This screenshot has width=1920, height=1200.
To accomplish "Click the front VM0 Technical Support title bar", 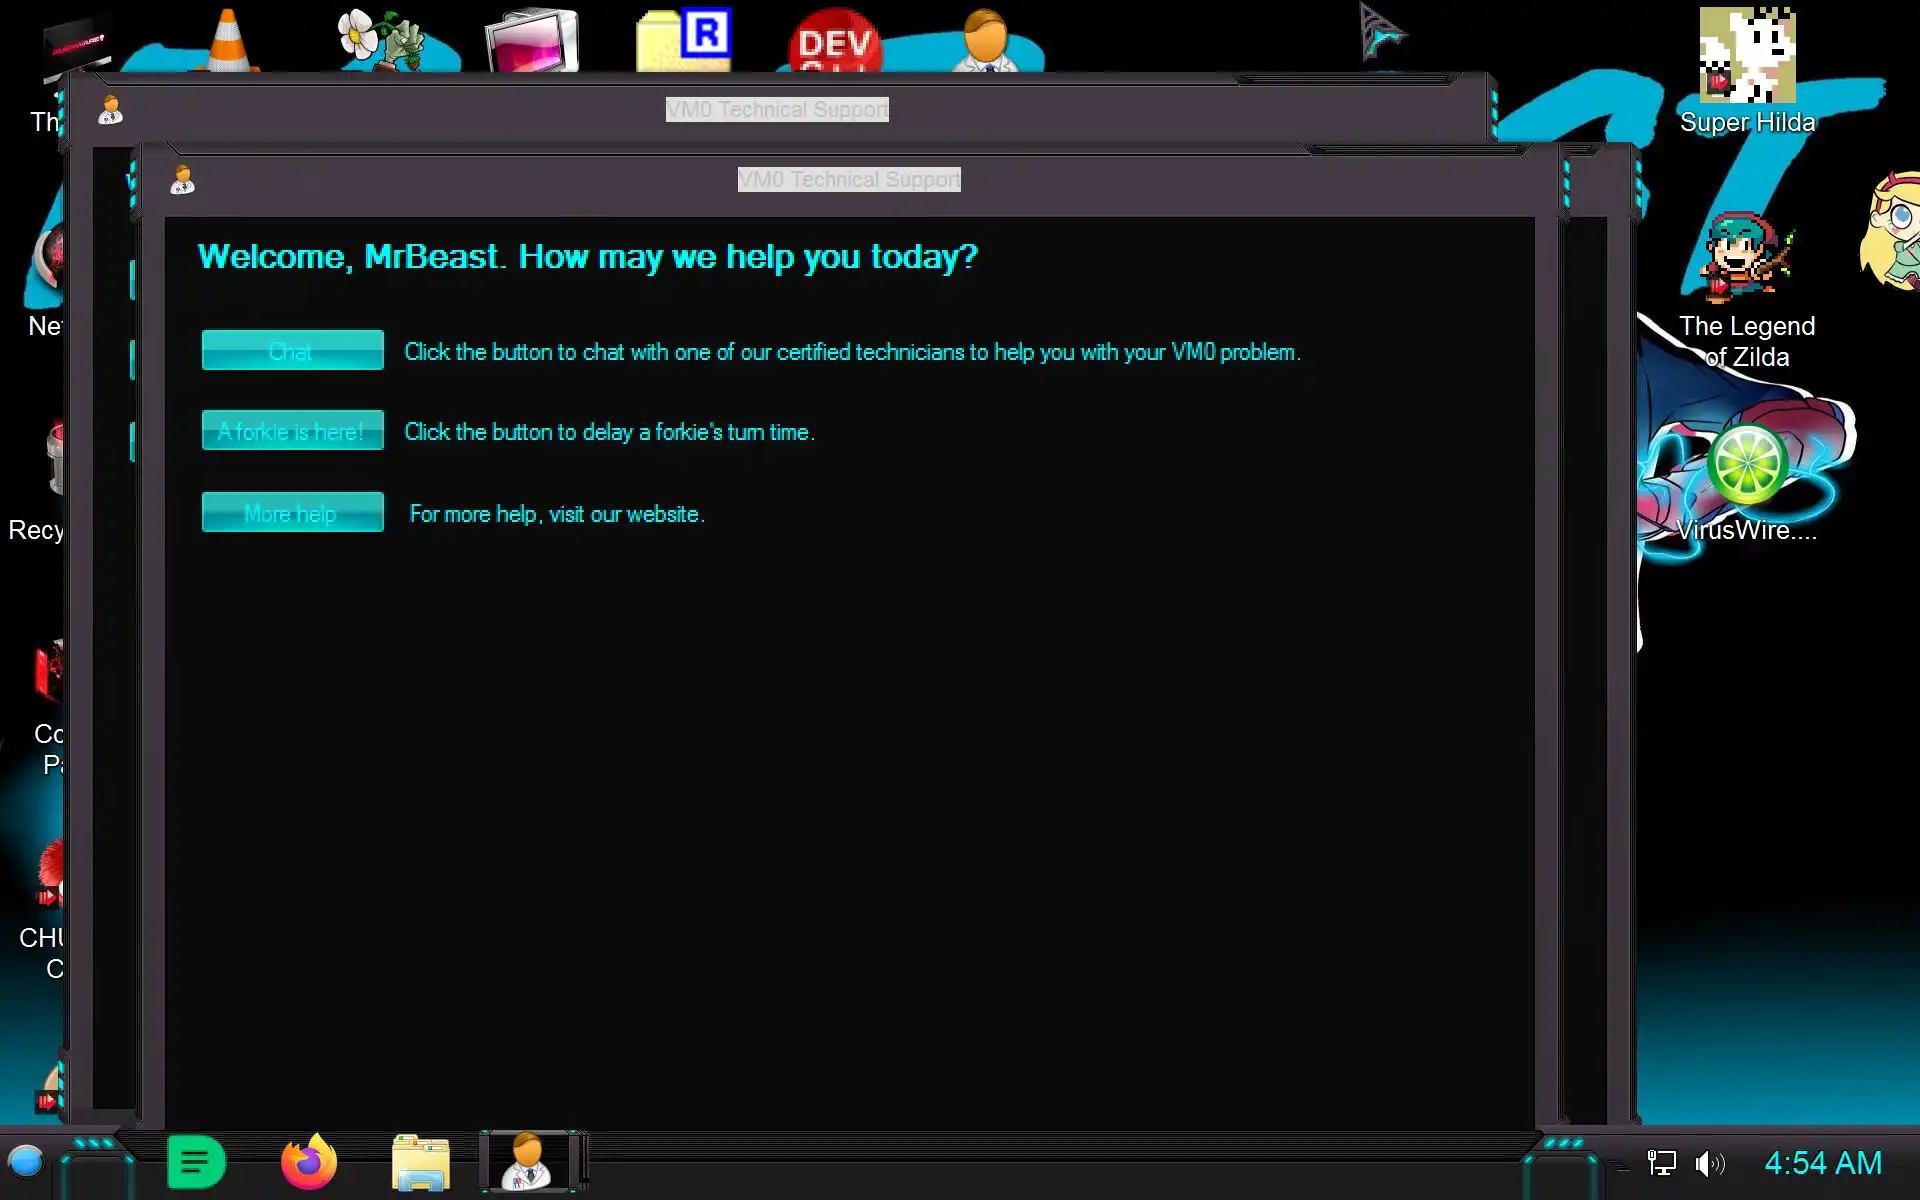I will pyautogui.click(x=849, y=180).
